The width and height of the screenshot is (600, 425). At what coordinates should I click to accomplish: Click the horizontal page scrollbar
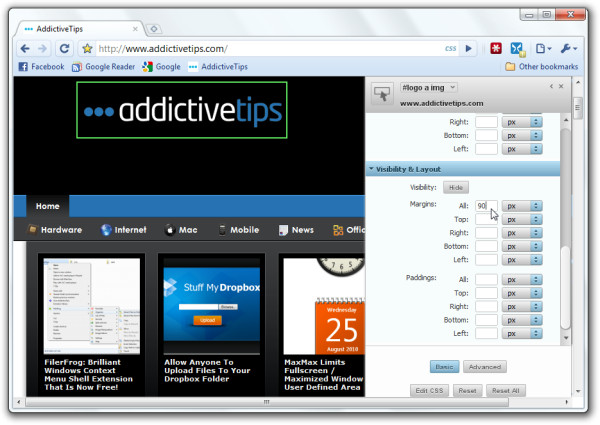pyautogui.click(x=267, y=402)
